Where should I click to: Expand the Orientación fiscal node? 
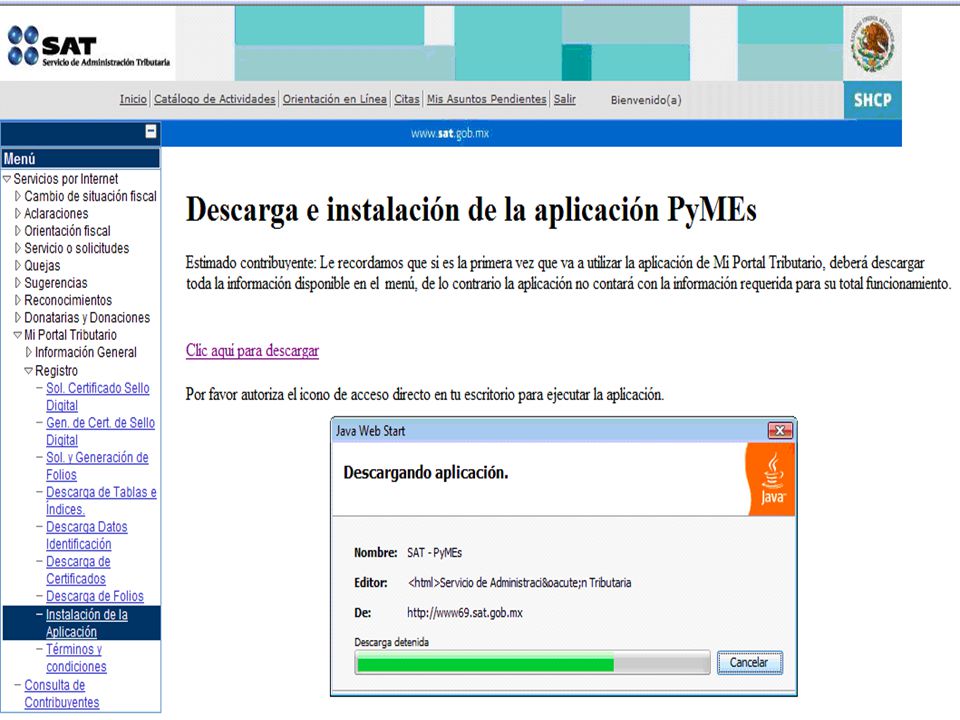(18, 231)
